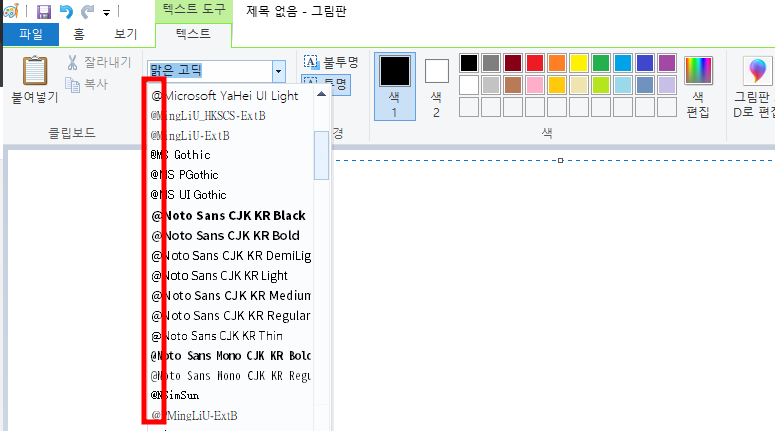Pick the lime color swatch

coord(601,85)
